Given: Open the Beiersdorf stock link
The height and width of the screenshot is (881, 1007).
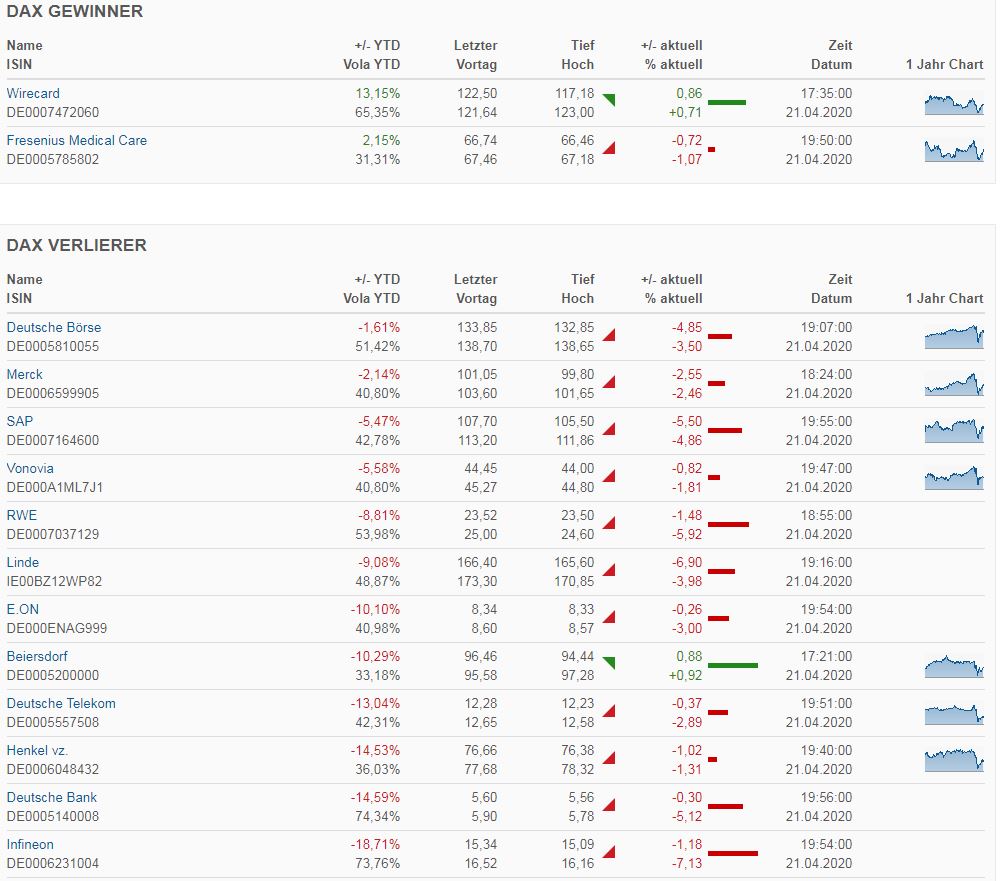Looking at the screenshot, I should point(37,656).
